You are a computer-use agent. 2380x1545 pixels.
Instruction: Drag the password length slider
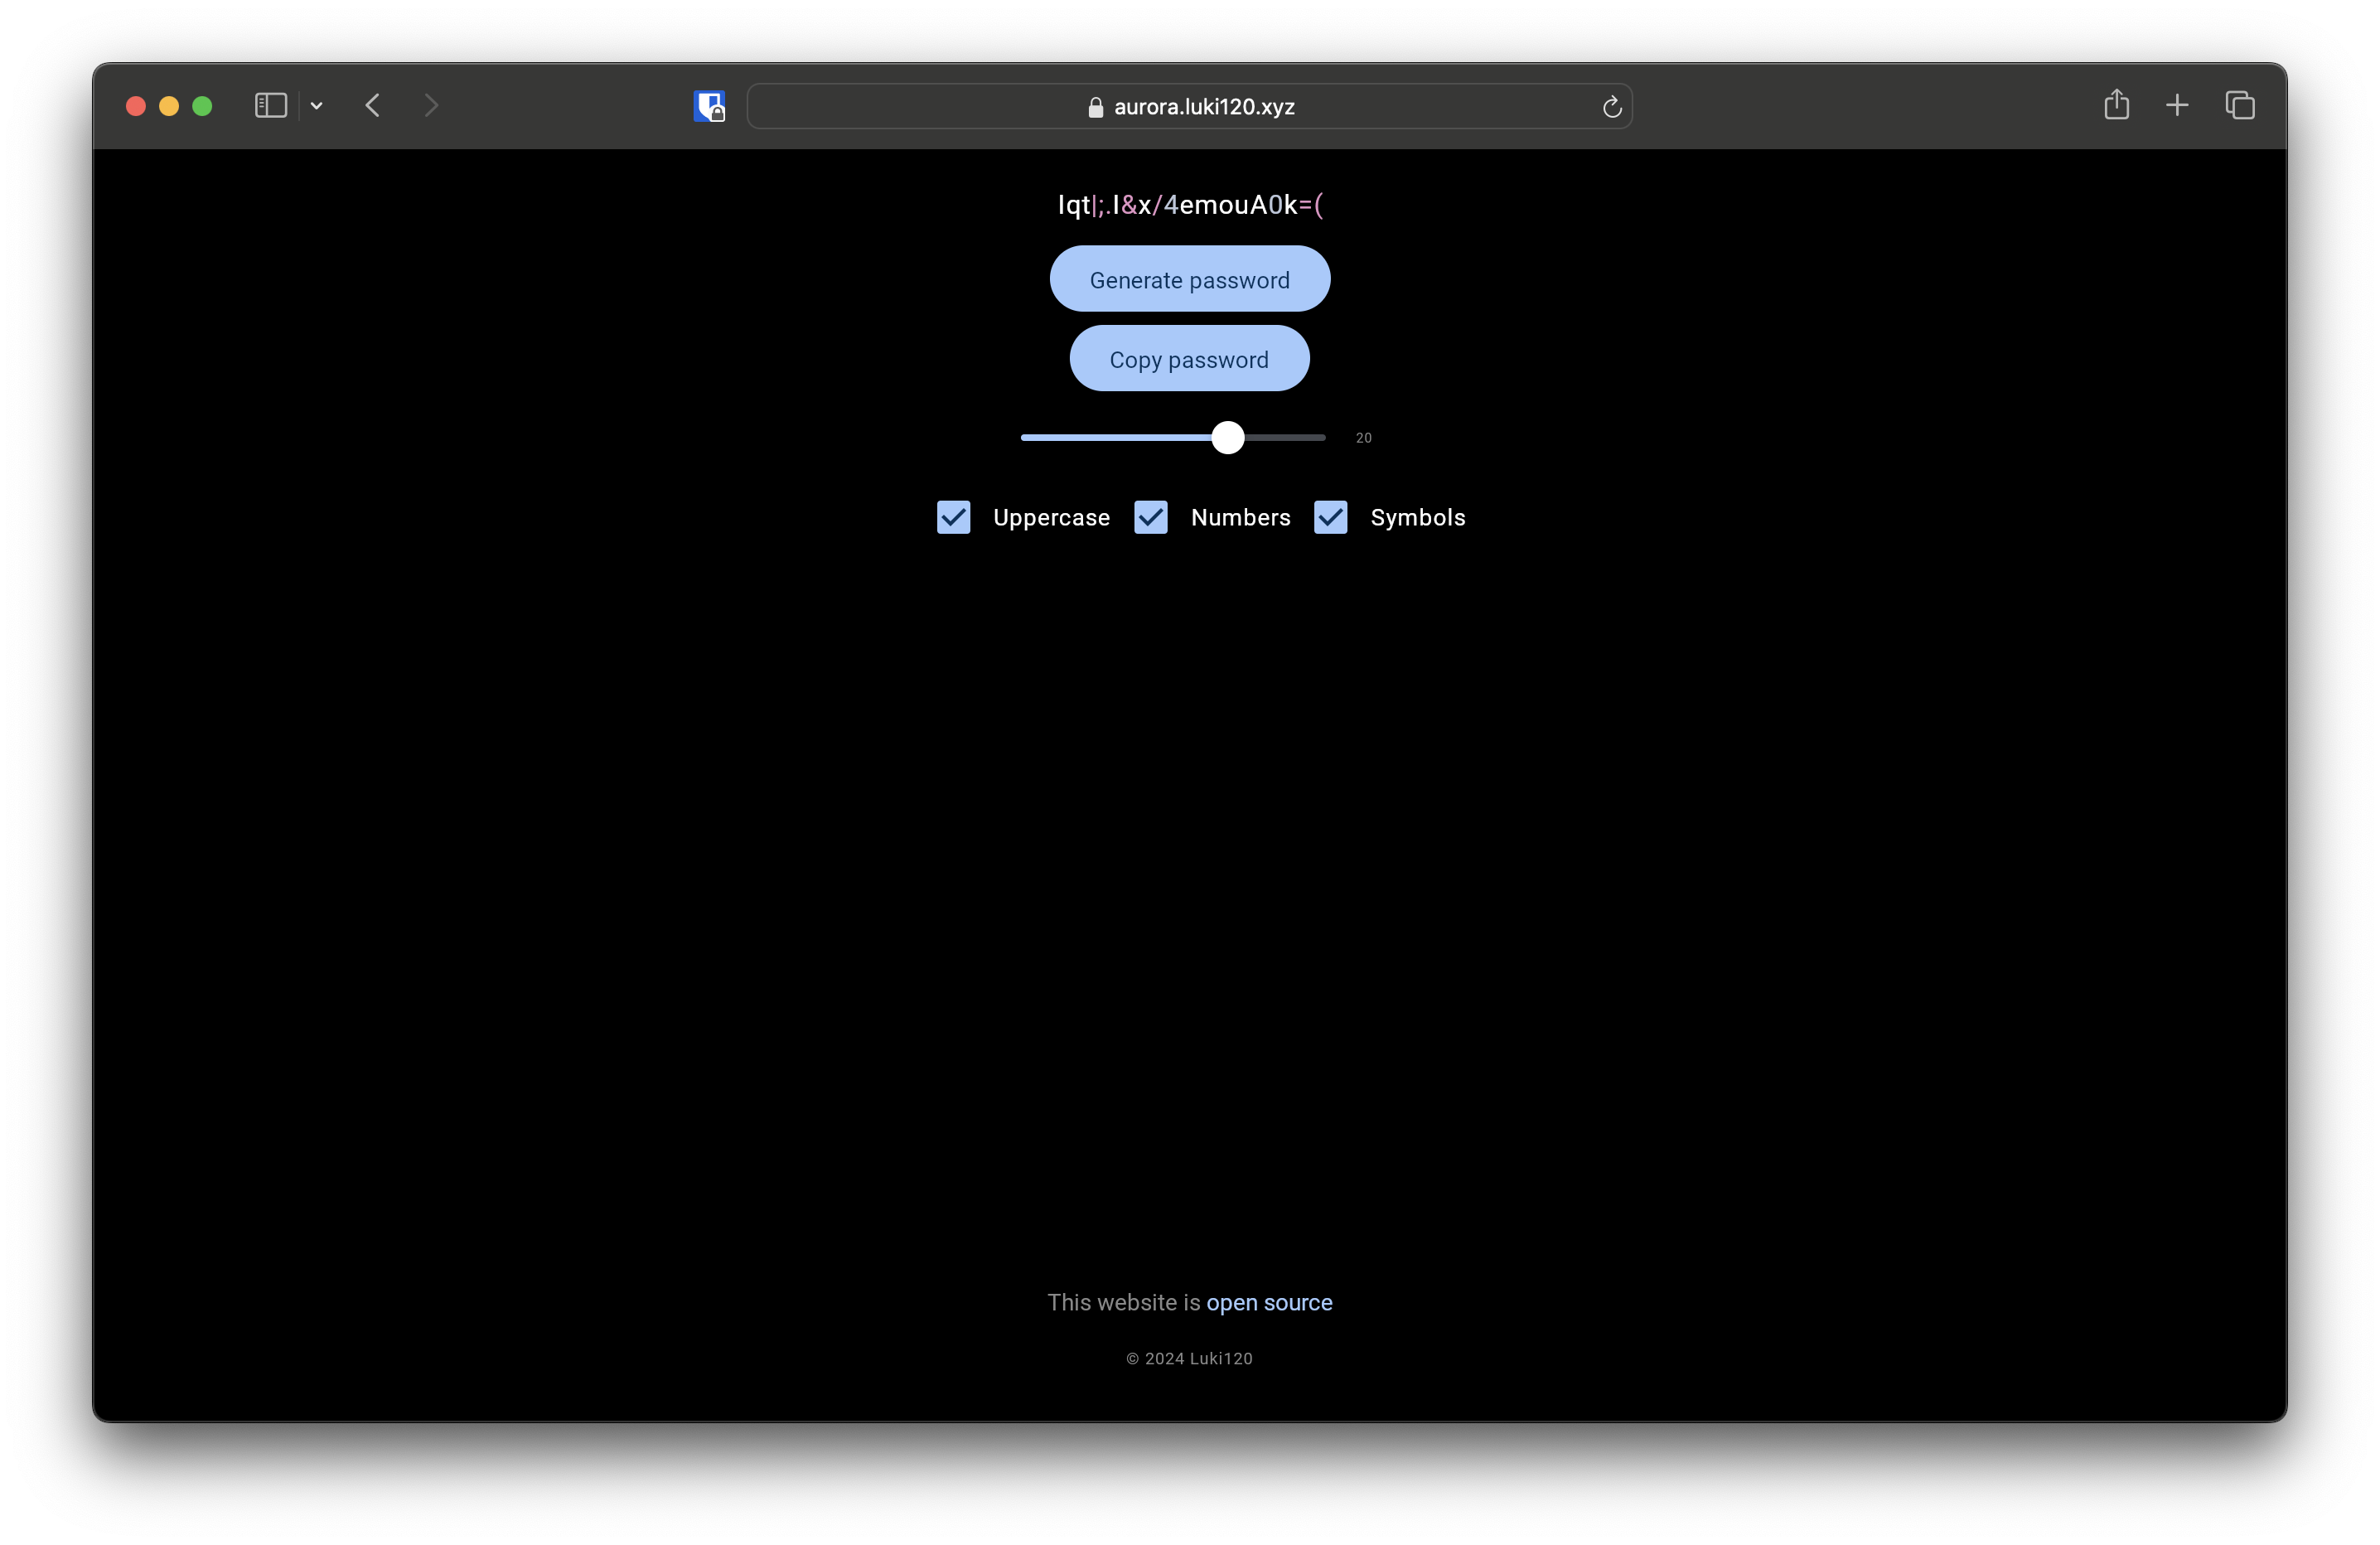[1226, 438]
